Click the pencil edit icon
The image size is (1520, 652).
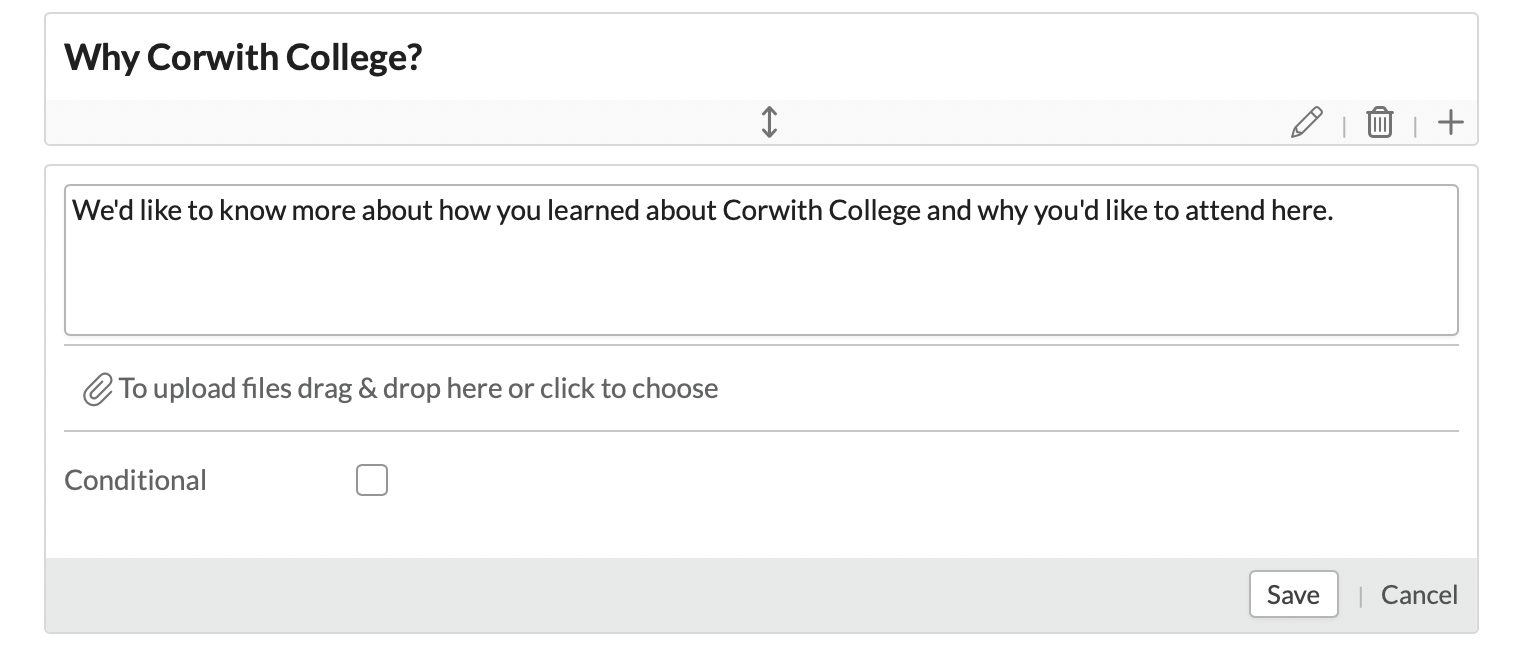(x=1306, y=123)
